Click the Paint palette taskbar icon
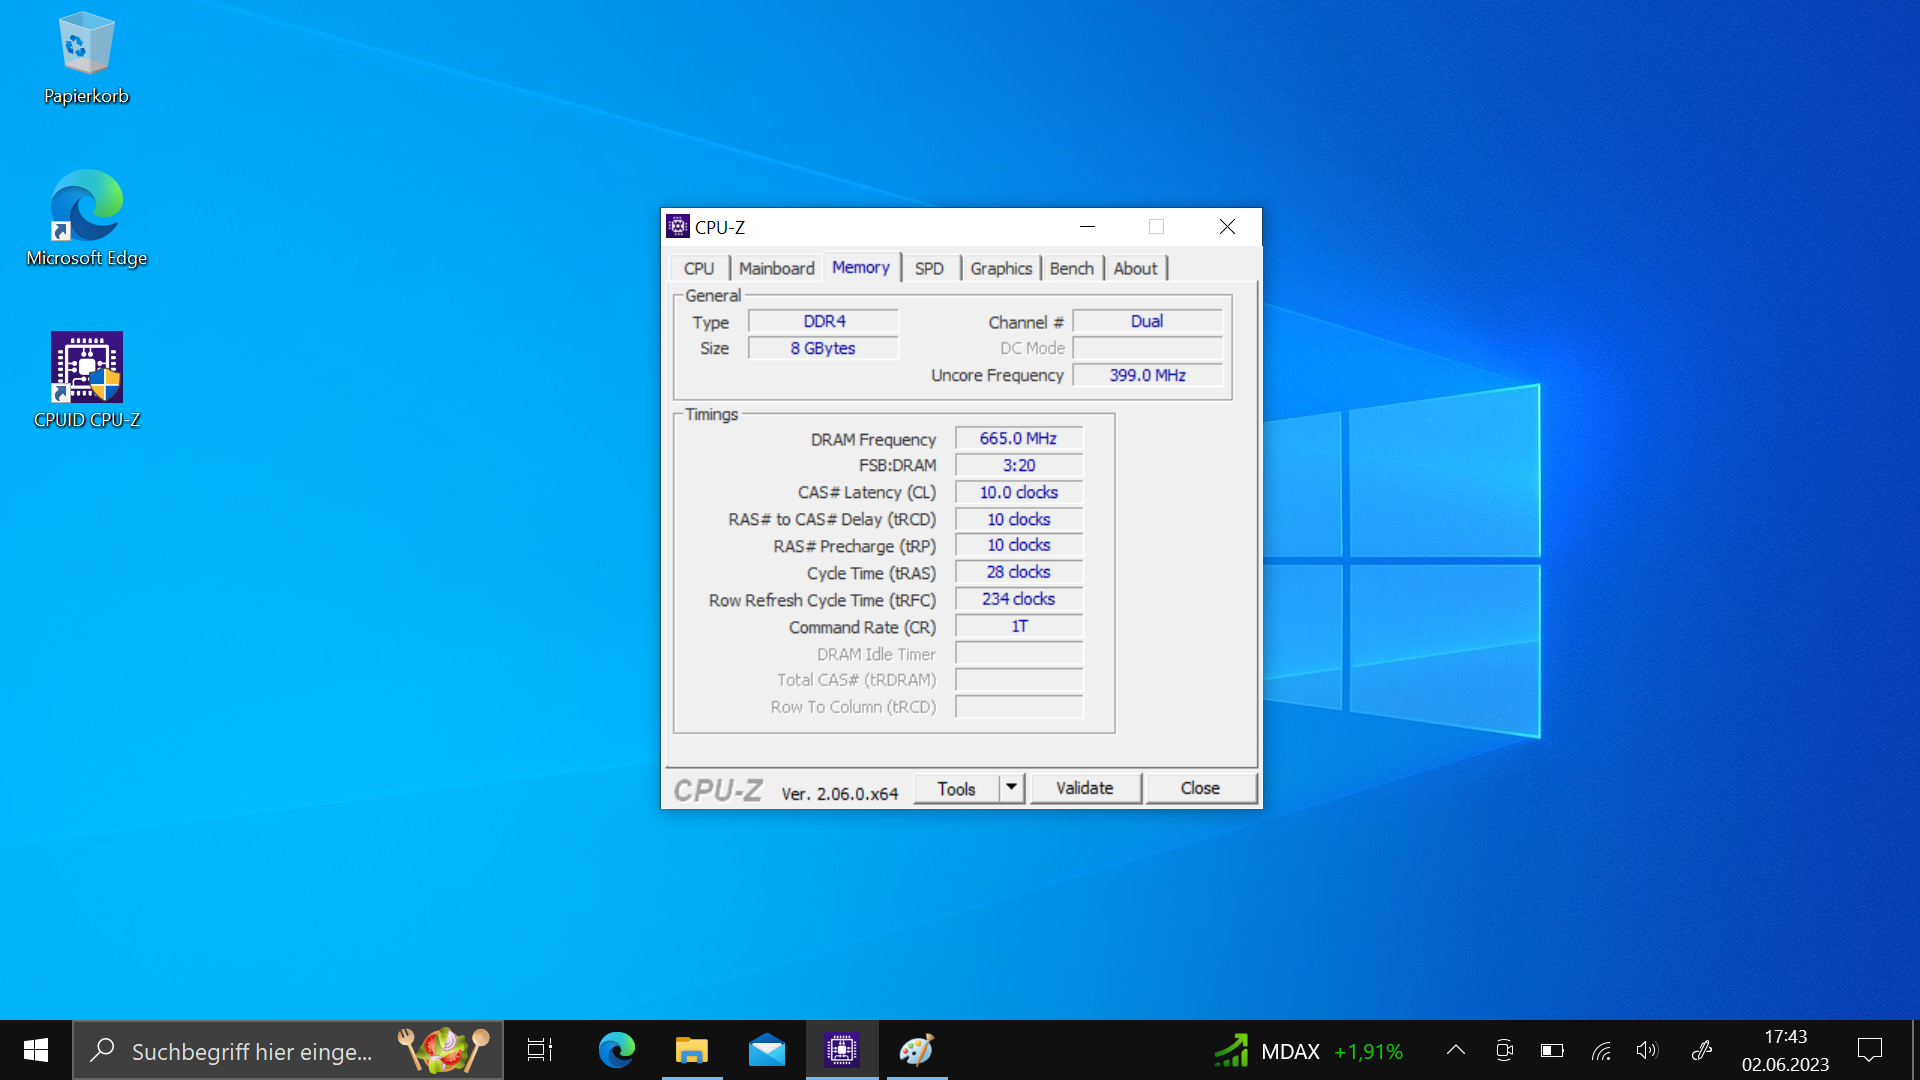This screenshot has width=1920, height=1080. point(916,1050)
